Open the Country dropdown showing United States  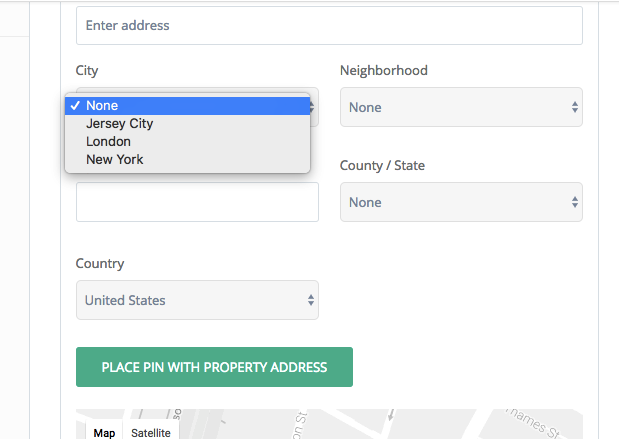[197, 300]
